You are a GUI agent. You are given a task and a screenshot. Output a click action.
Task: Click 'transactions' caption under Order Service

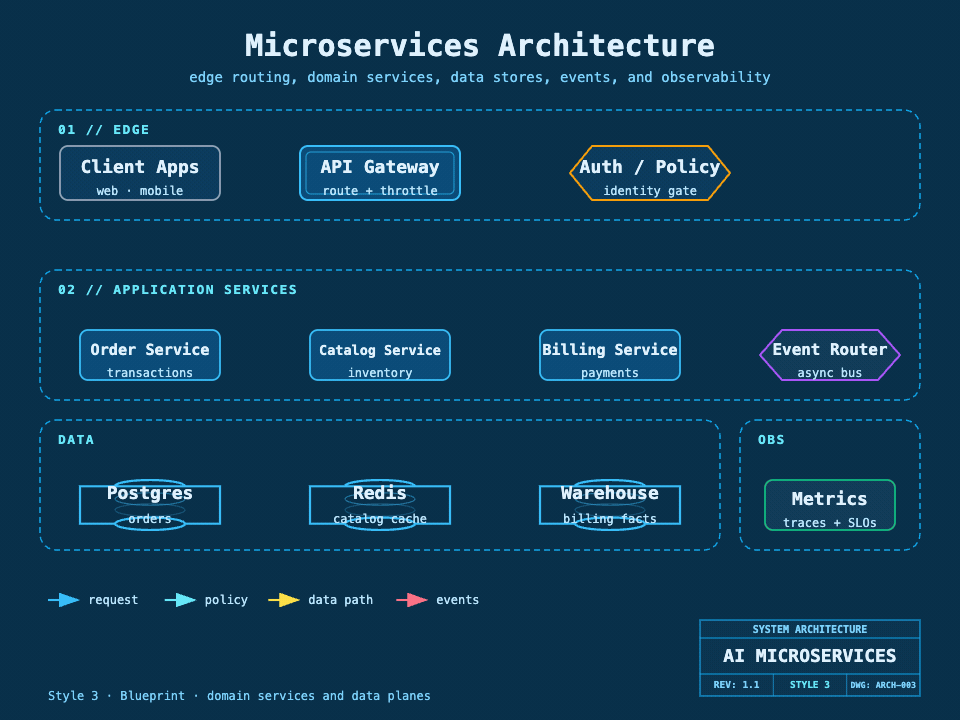pyautogui.click(x=150, y=372)
